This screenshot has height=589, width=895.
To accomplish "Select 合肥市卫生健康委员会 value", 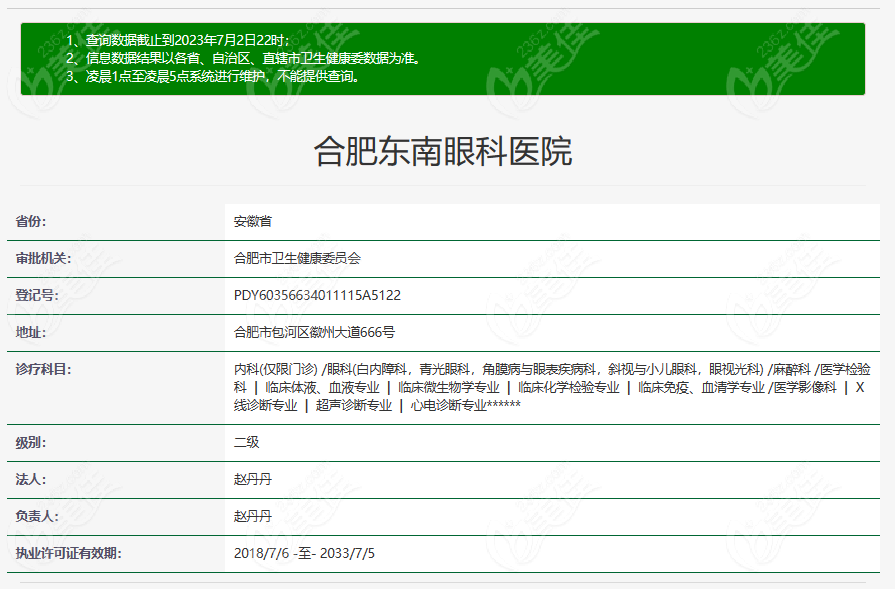I will tap(297, 259).
